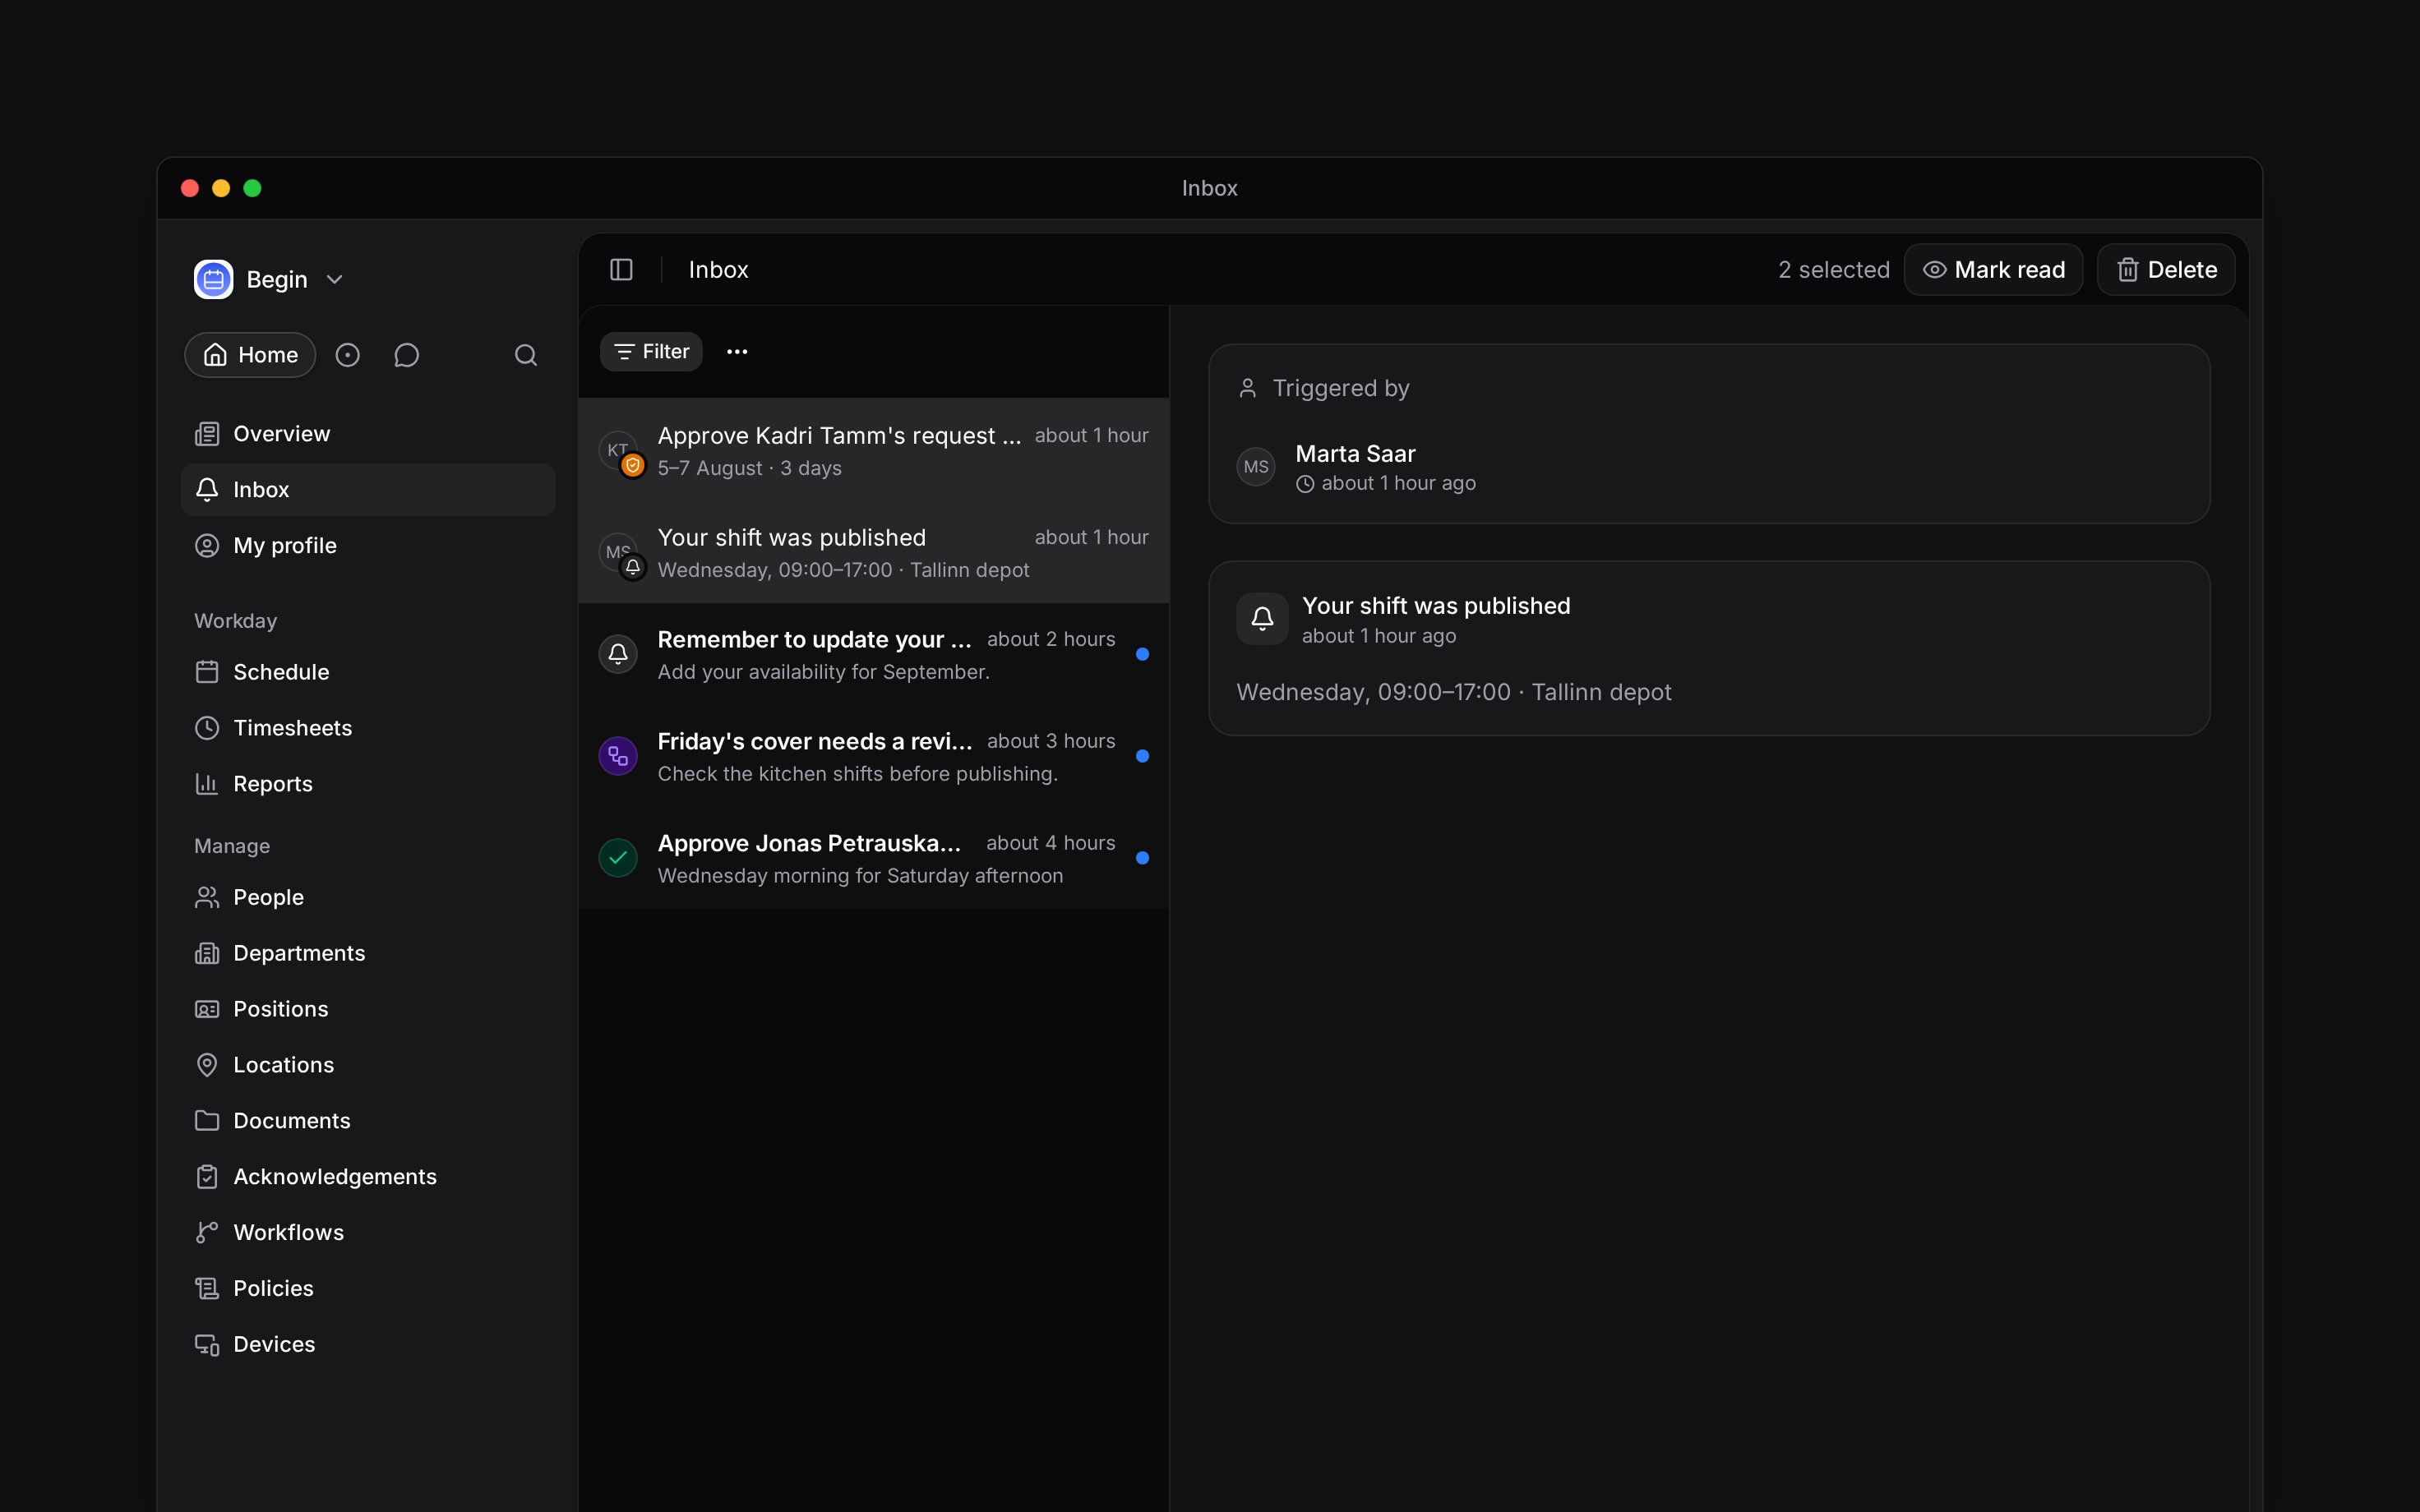The width and height of the screenshot is (2420, 1512).
Task: Open Inbox in the sidebar
Action: [368, 490]
